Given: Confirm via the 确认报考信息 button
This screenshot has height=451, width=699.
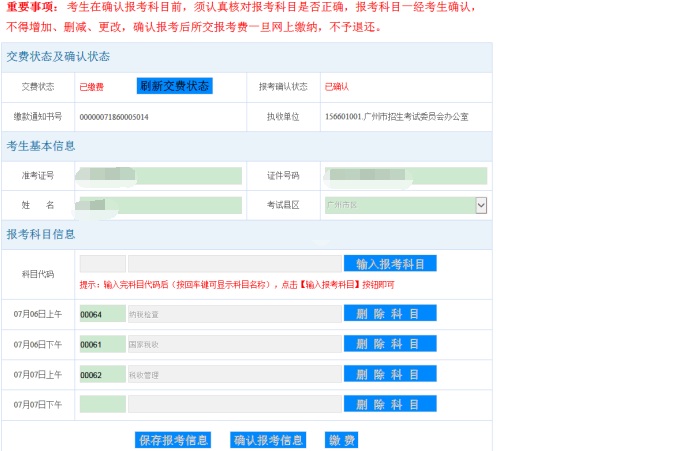Looking at the screenshot, I should pyautogui.click(x=268, y=440).
